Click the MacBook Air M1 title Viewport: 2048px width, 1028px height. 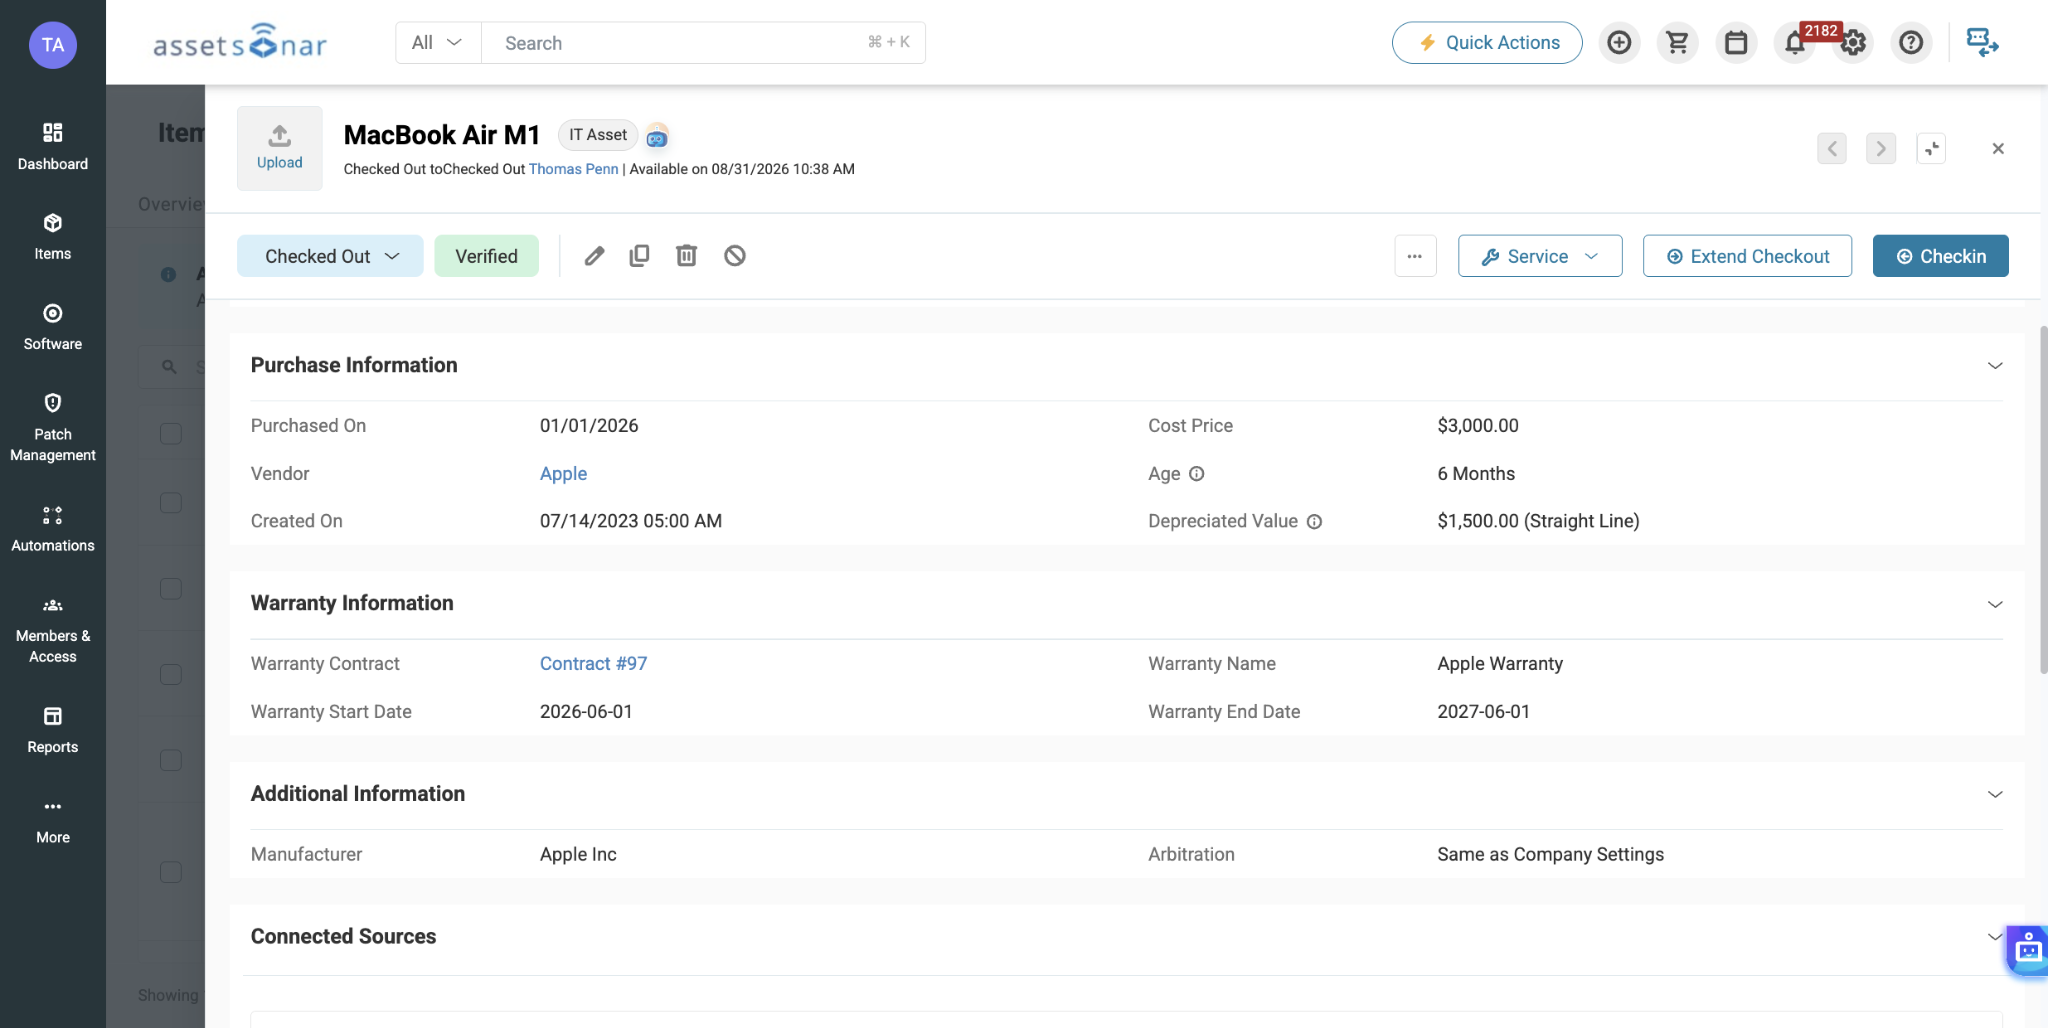(x=441, y=135)
